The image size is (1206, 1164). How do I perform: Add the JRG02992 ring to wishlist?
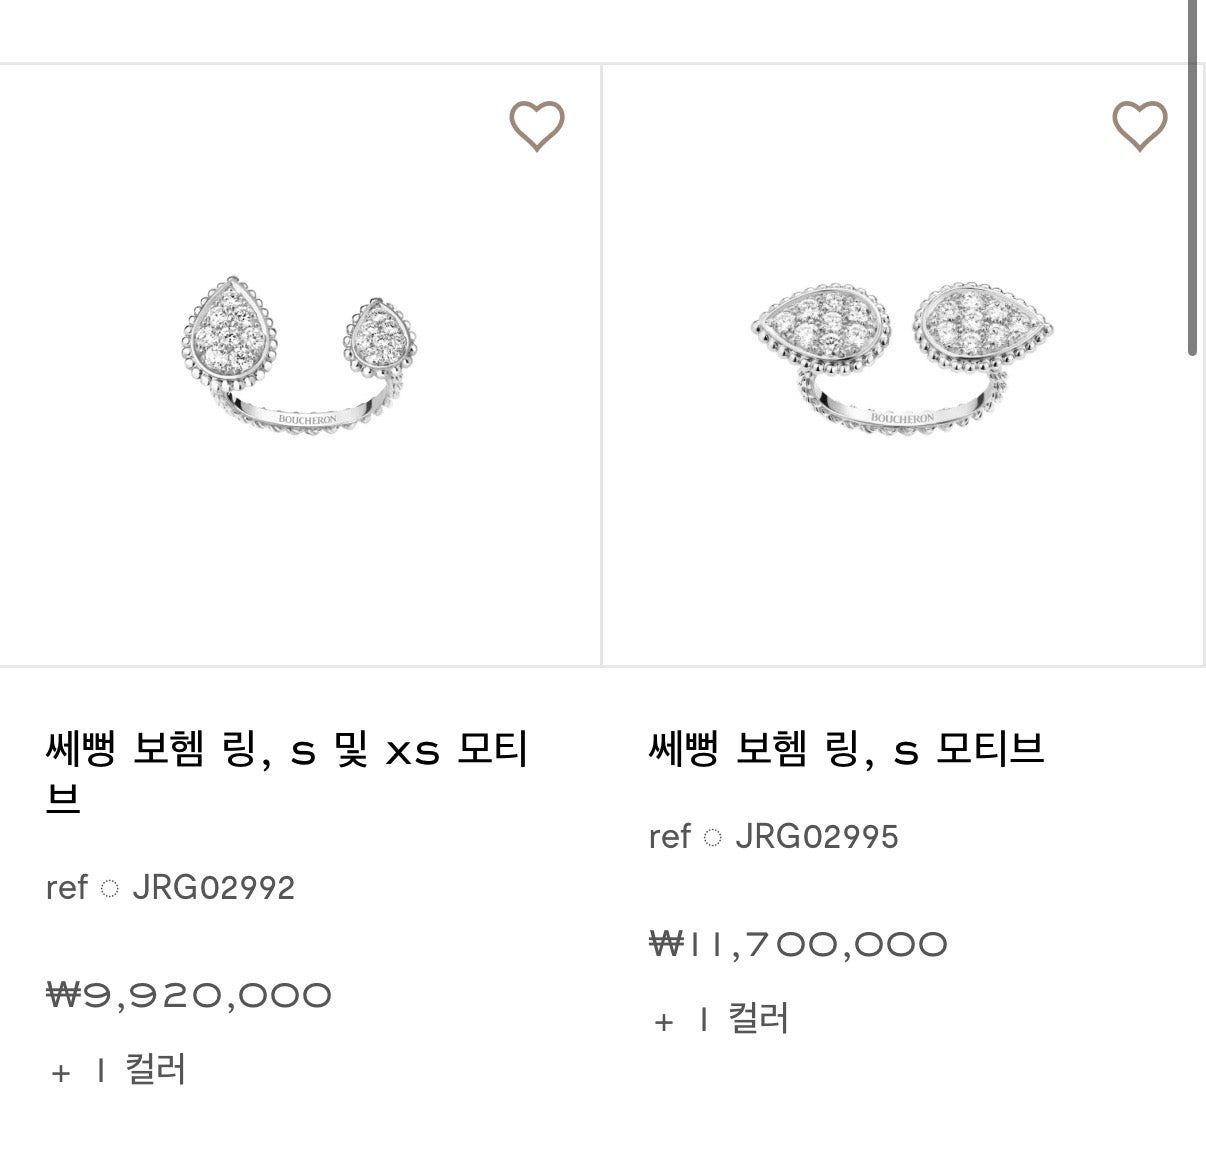pyautogui.click(x=537, y=126)
